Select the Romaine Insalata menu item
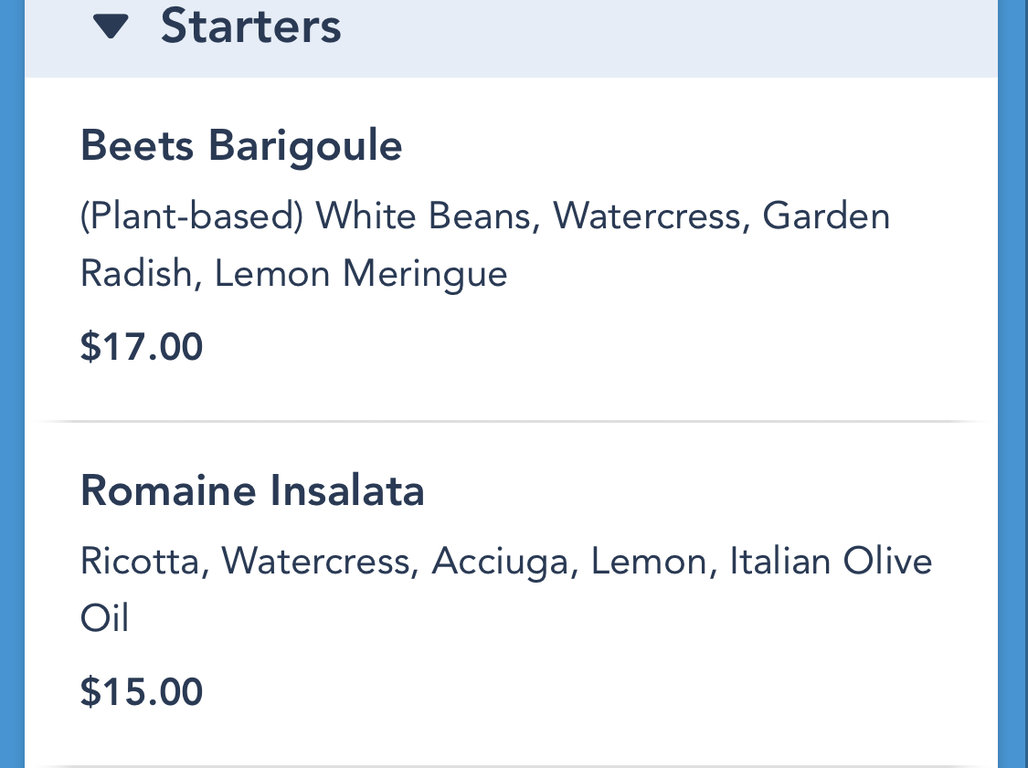This screenshot has height=768, width=1028. tap(252, 491)
